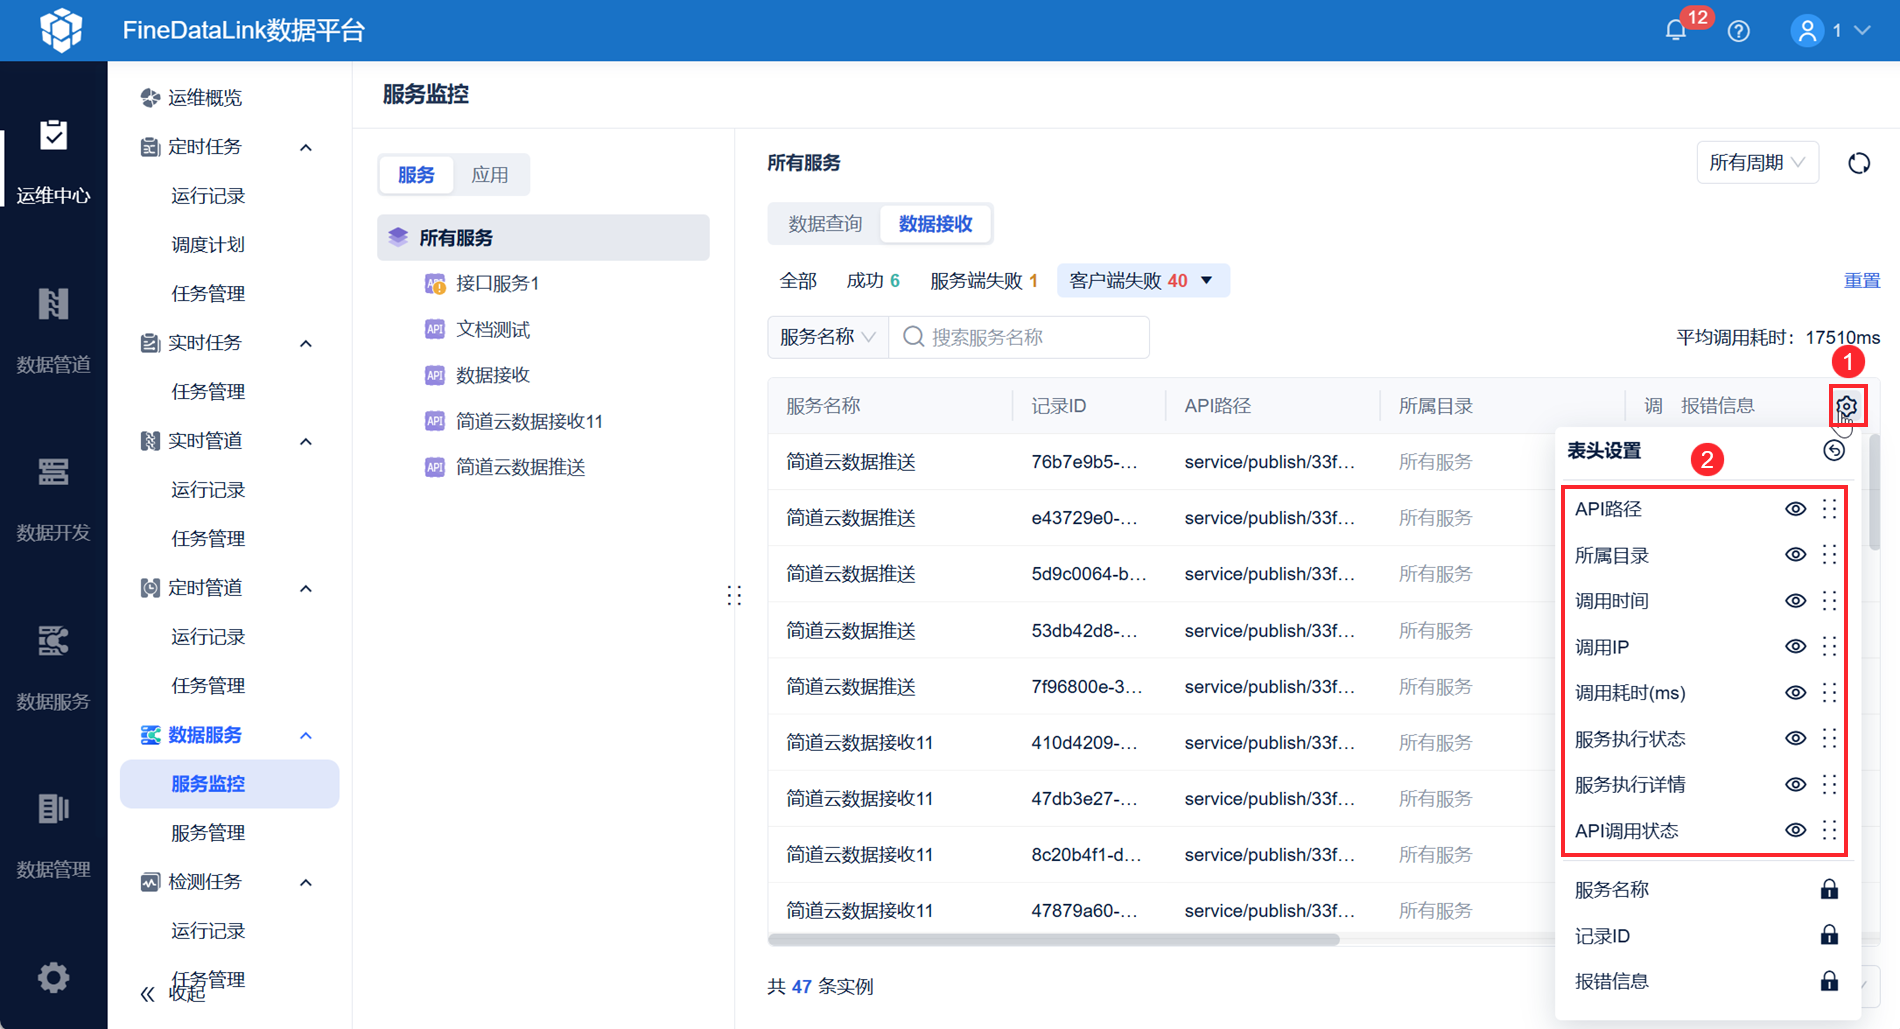The width and height of the screenshot is (1900, 1029).
Task: Select 接口服务1 in the service tree
Action: (497, 284)
